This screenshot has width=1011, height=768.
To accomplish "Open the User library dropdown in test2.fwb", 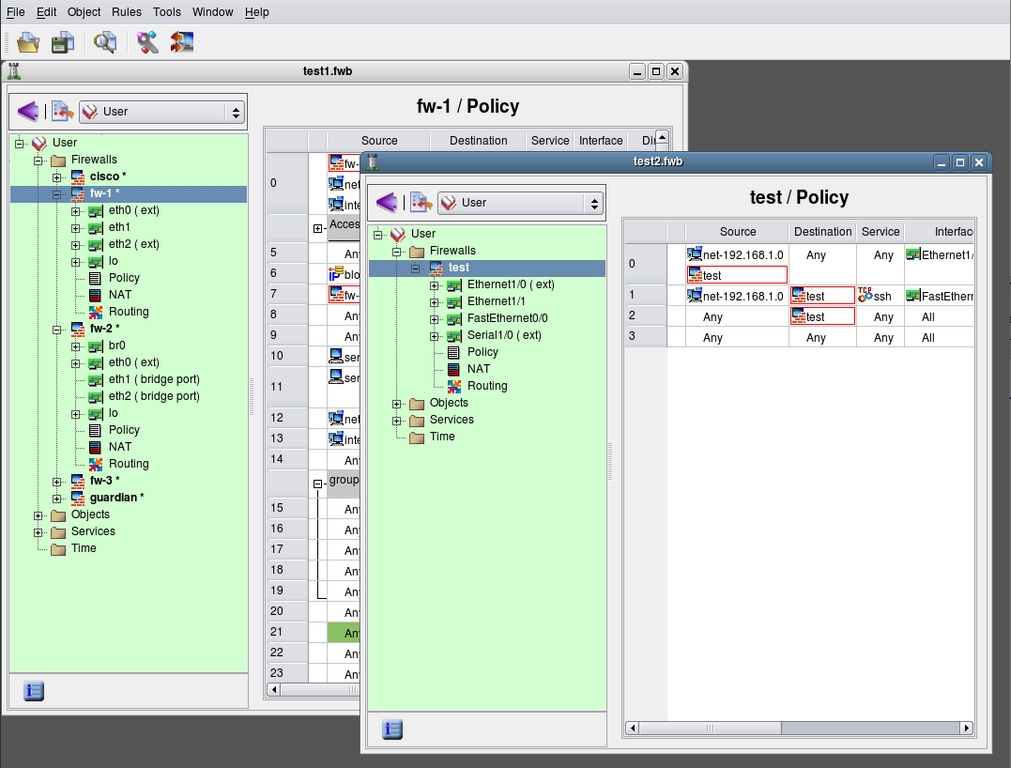I will pyautogui.click(x=521, y=203).
